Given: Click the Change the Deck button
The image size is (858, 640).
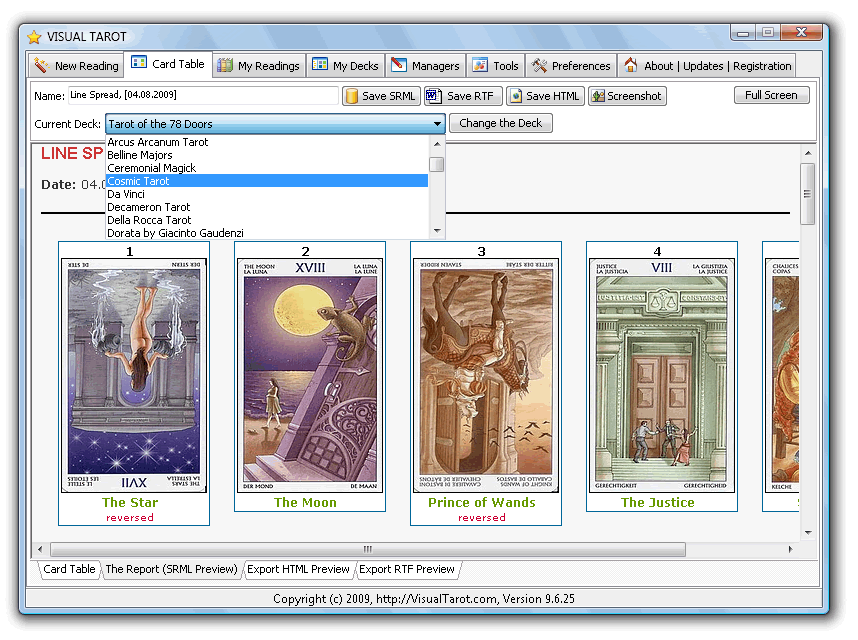Looking at the screenshot, I should [x=500, y=124].
